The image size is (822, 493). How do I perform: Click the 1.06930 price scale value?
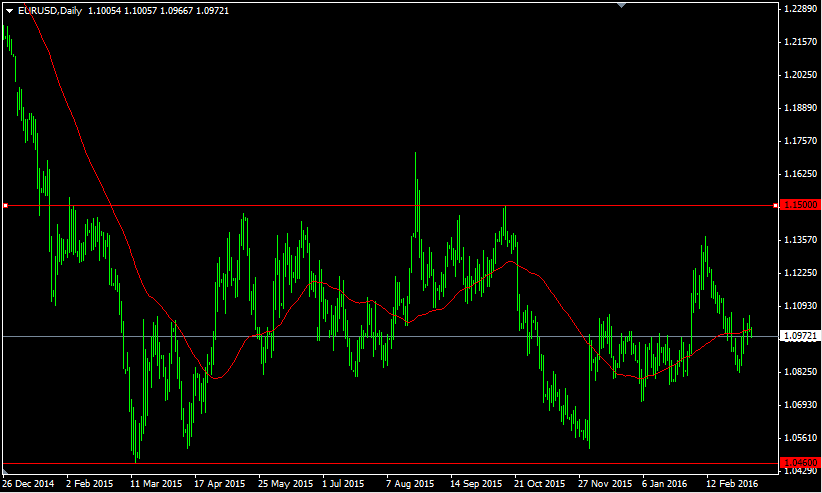tap(801, 405)
